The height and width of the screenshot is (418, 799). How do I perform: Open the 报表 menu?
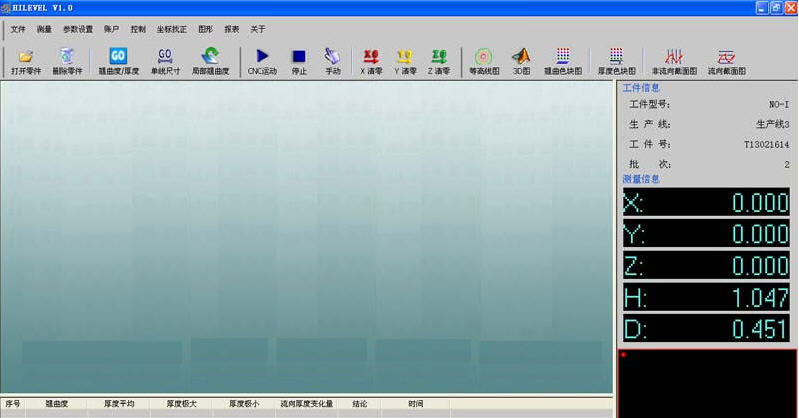click(x=232, y=29)
